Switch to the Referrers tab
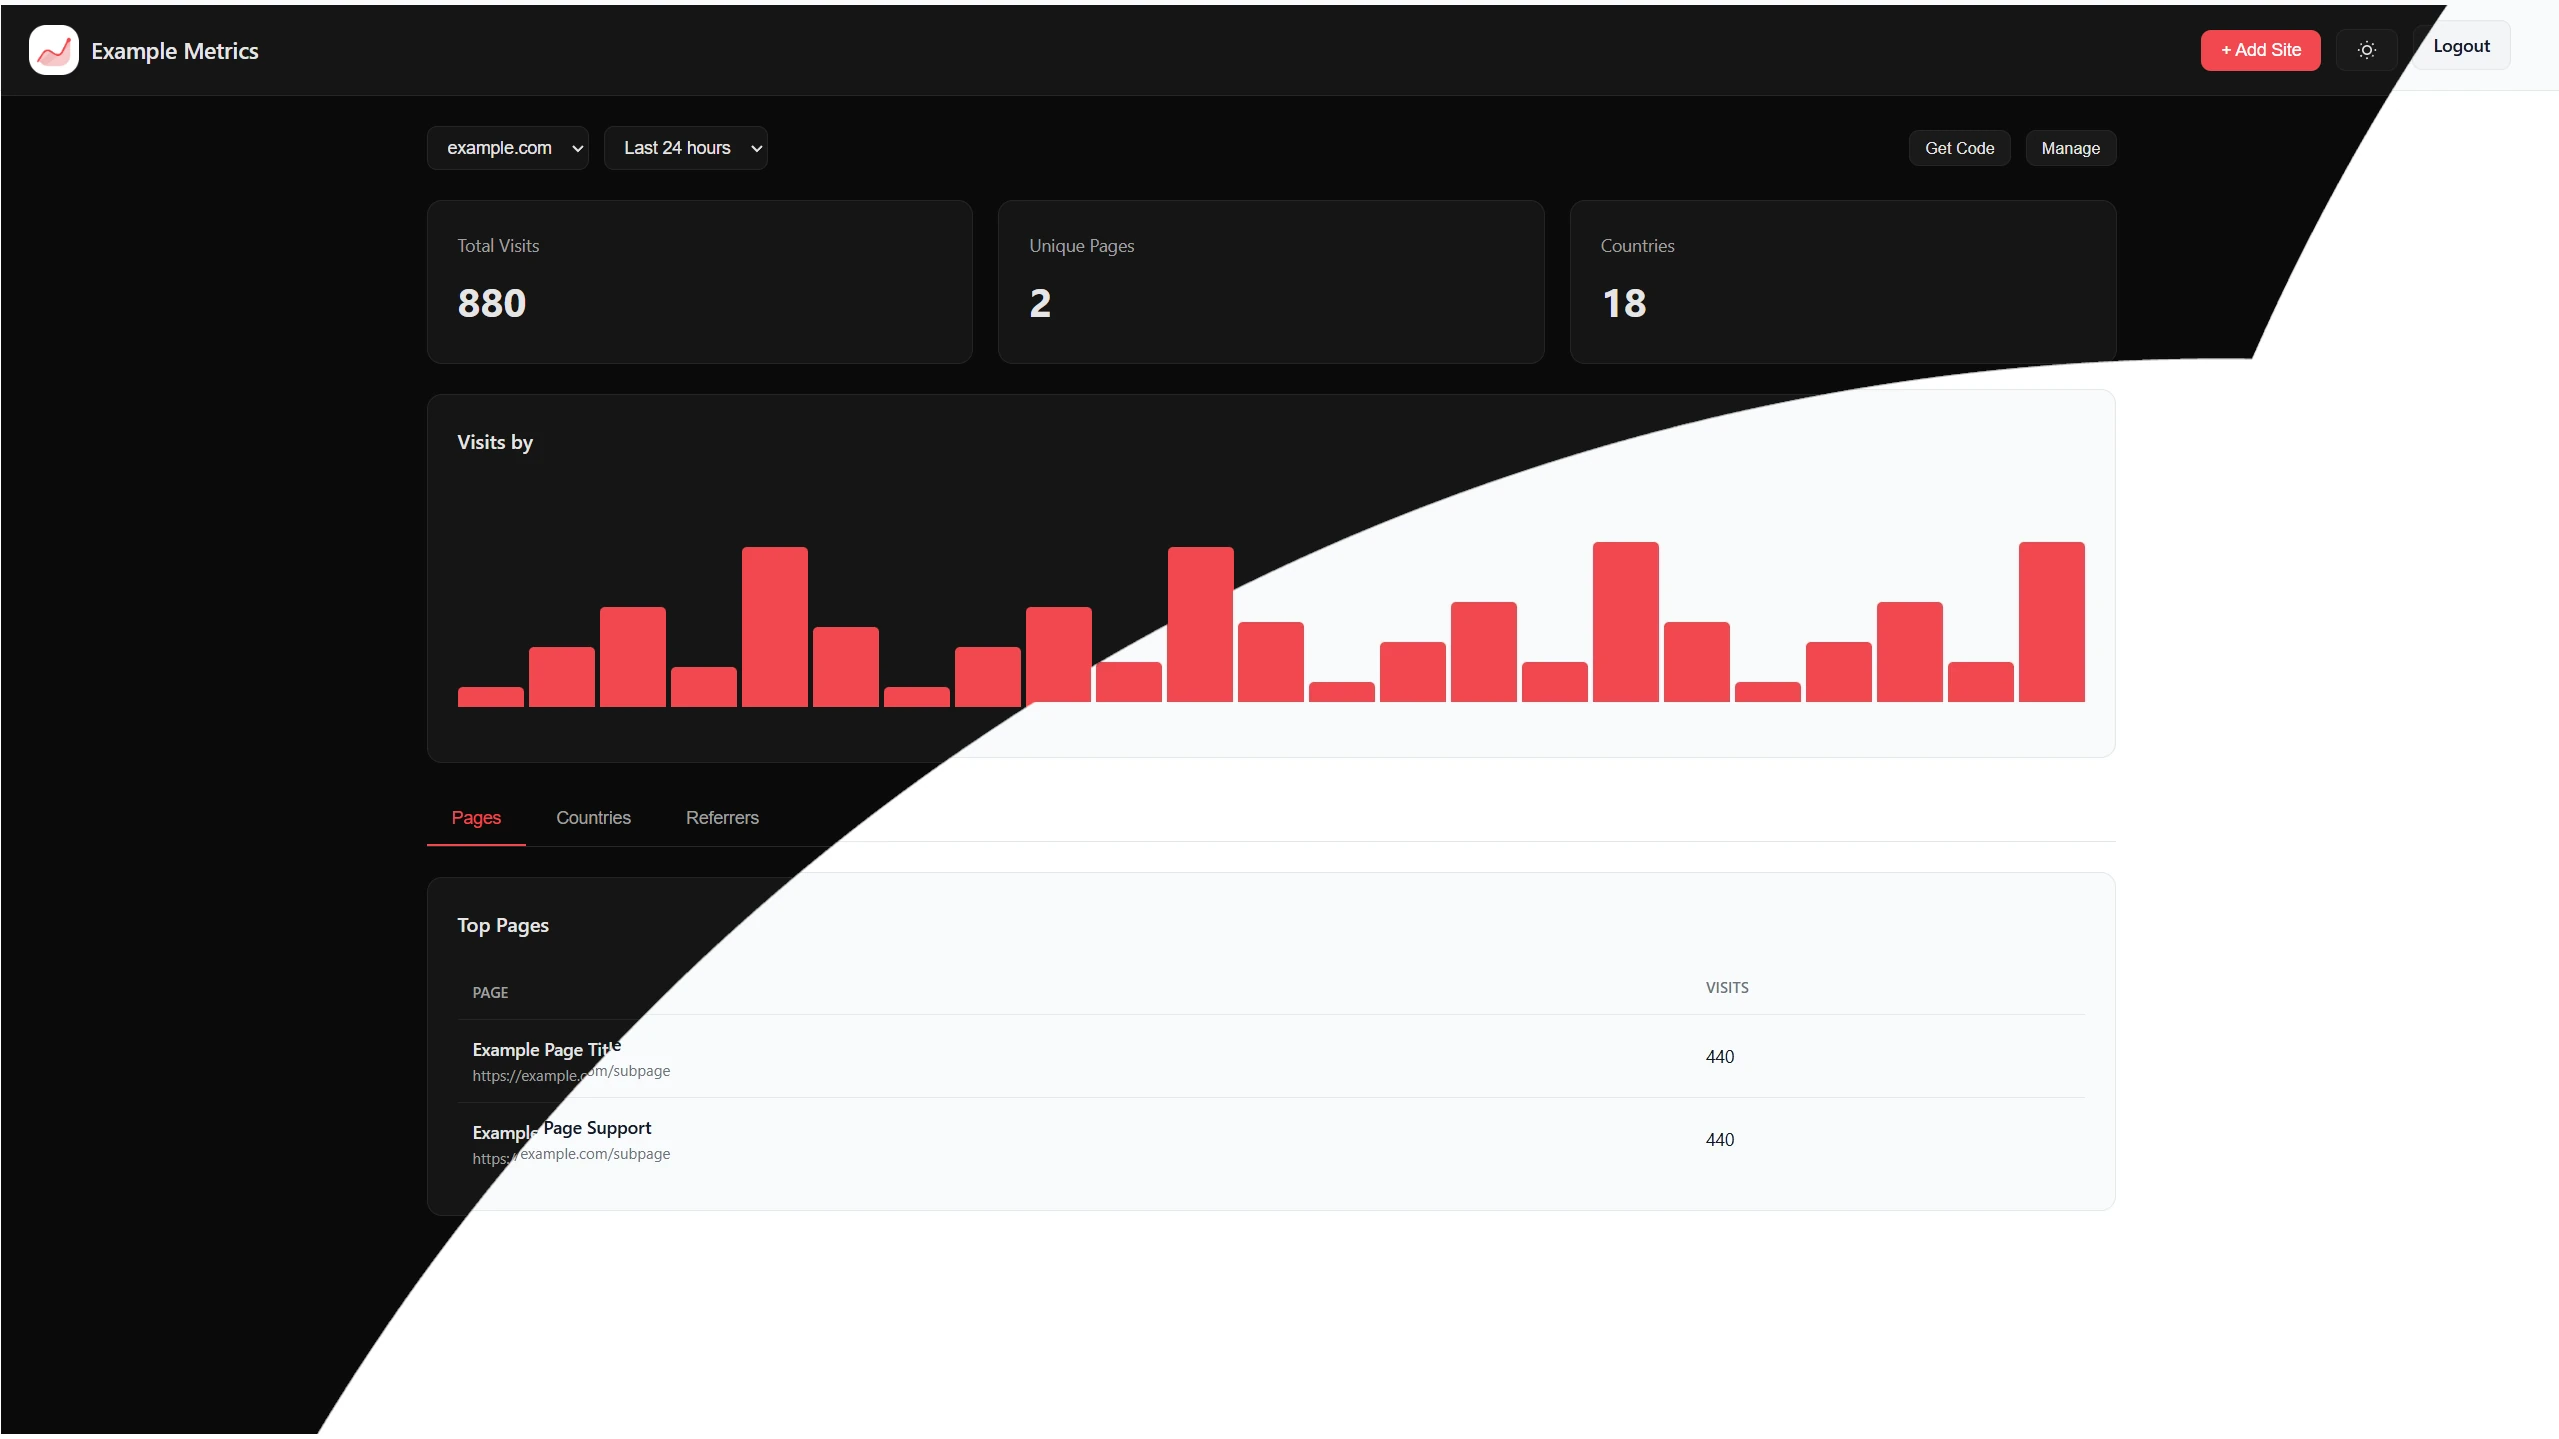2559x1439 pixels. pyautogui.click(x=721, y=818)
